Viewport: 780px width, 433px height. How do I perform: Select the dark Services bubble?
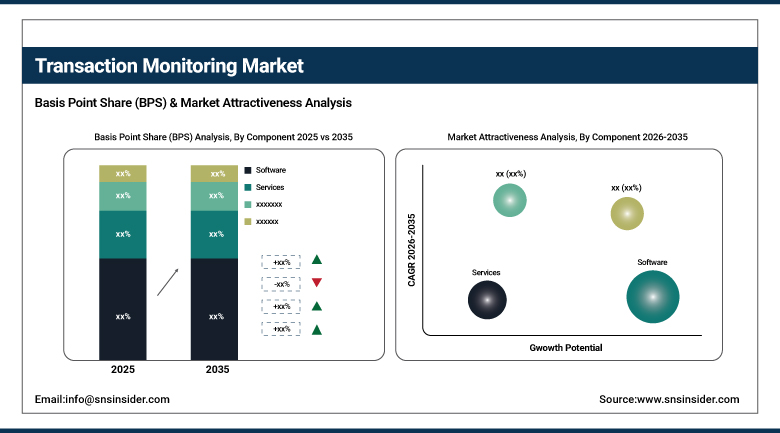(487, 300)
